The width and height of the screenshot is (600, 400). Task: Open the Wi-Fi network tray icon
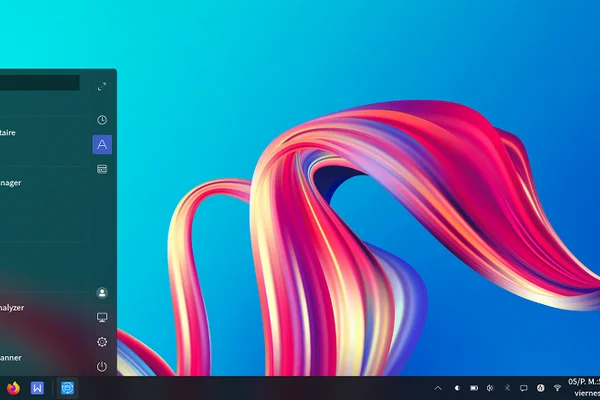pyautogui.click(x=557, y=388)
